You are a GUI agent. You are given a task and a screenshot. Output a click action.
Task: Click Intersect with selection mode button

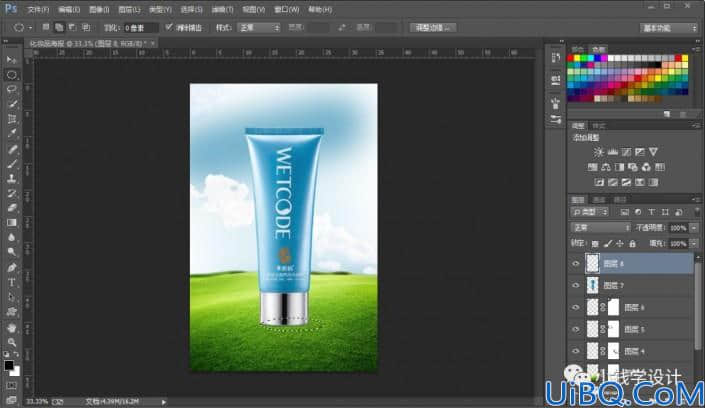[x=86, y=27]
